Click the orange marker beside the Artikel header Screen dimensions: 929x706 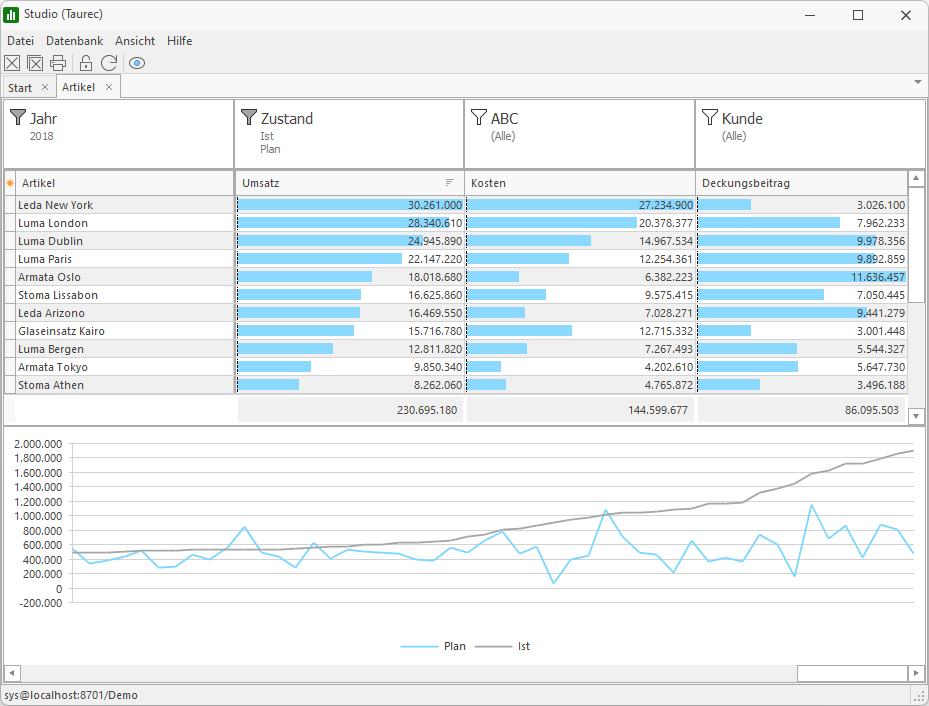click(10, 183)
